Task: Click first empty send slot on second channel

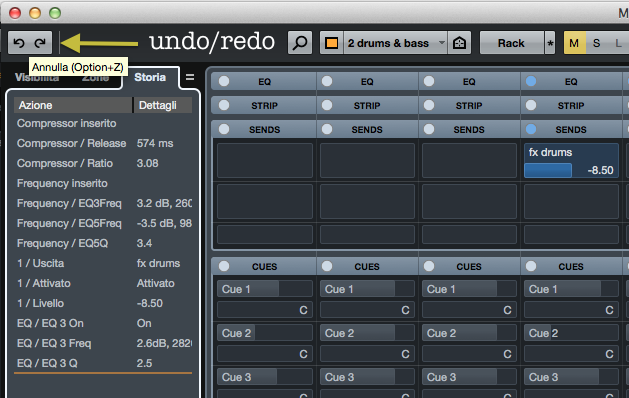Action: (367, 160)
